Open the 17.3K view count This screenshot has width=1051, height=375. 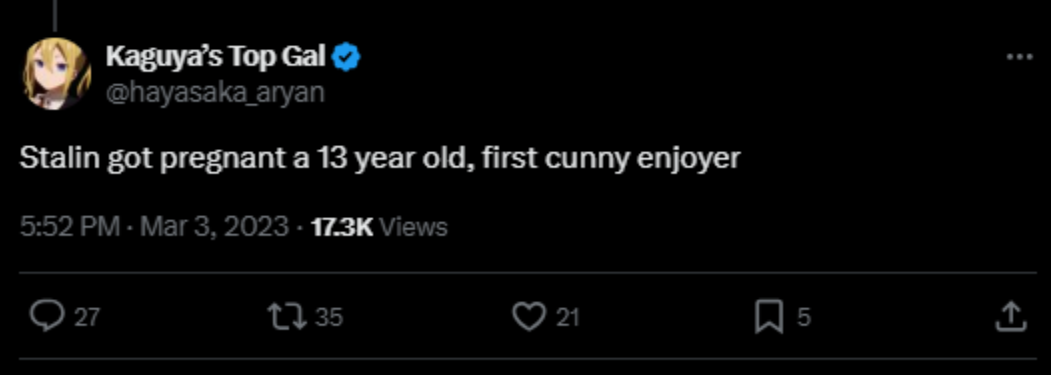click(342, 227)
